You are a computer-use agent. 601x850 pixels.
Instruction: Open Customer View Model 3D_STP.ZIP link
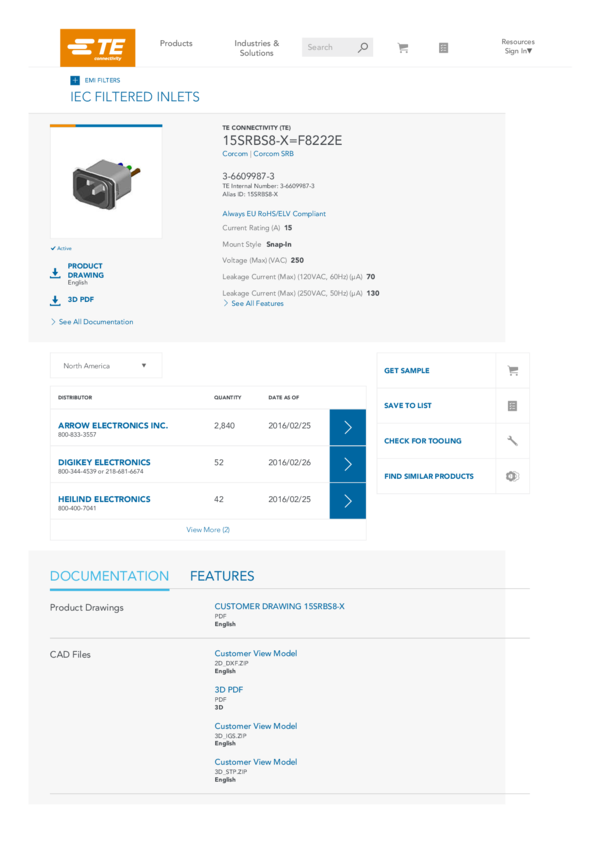(256, 762)
